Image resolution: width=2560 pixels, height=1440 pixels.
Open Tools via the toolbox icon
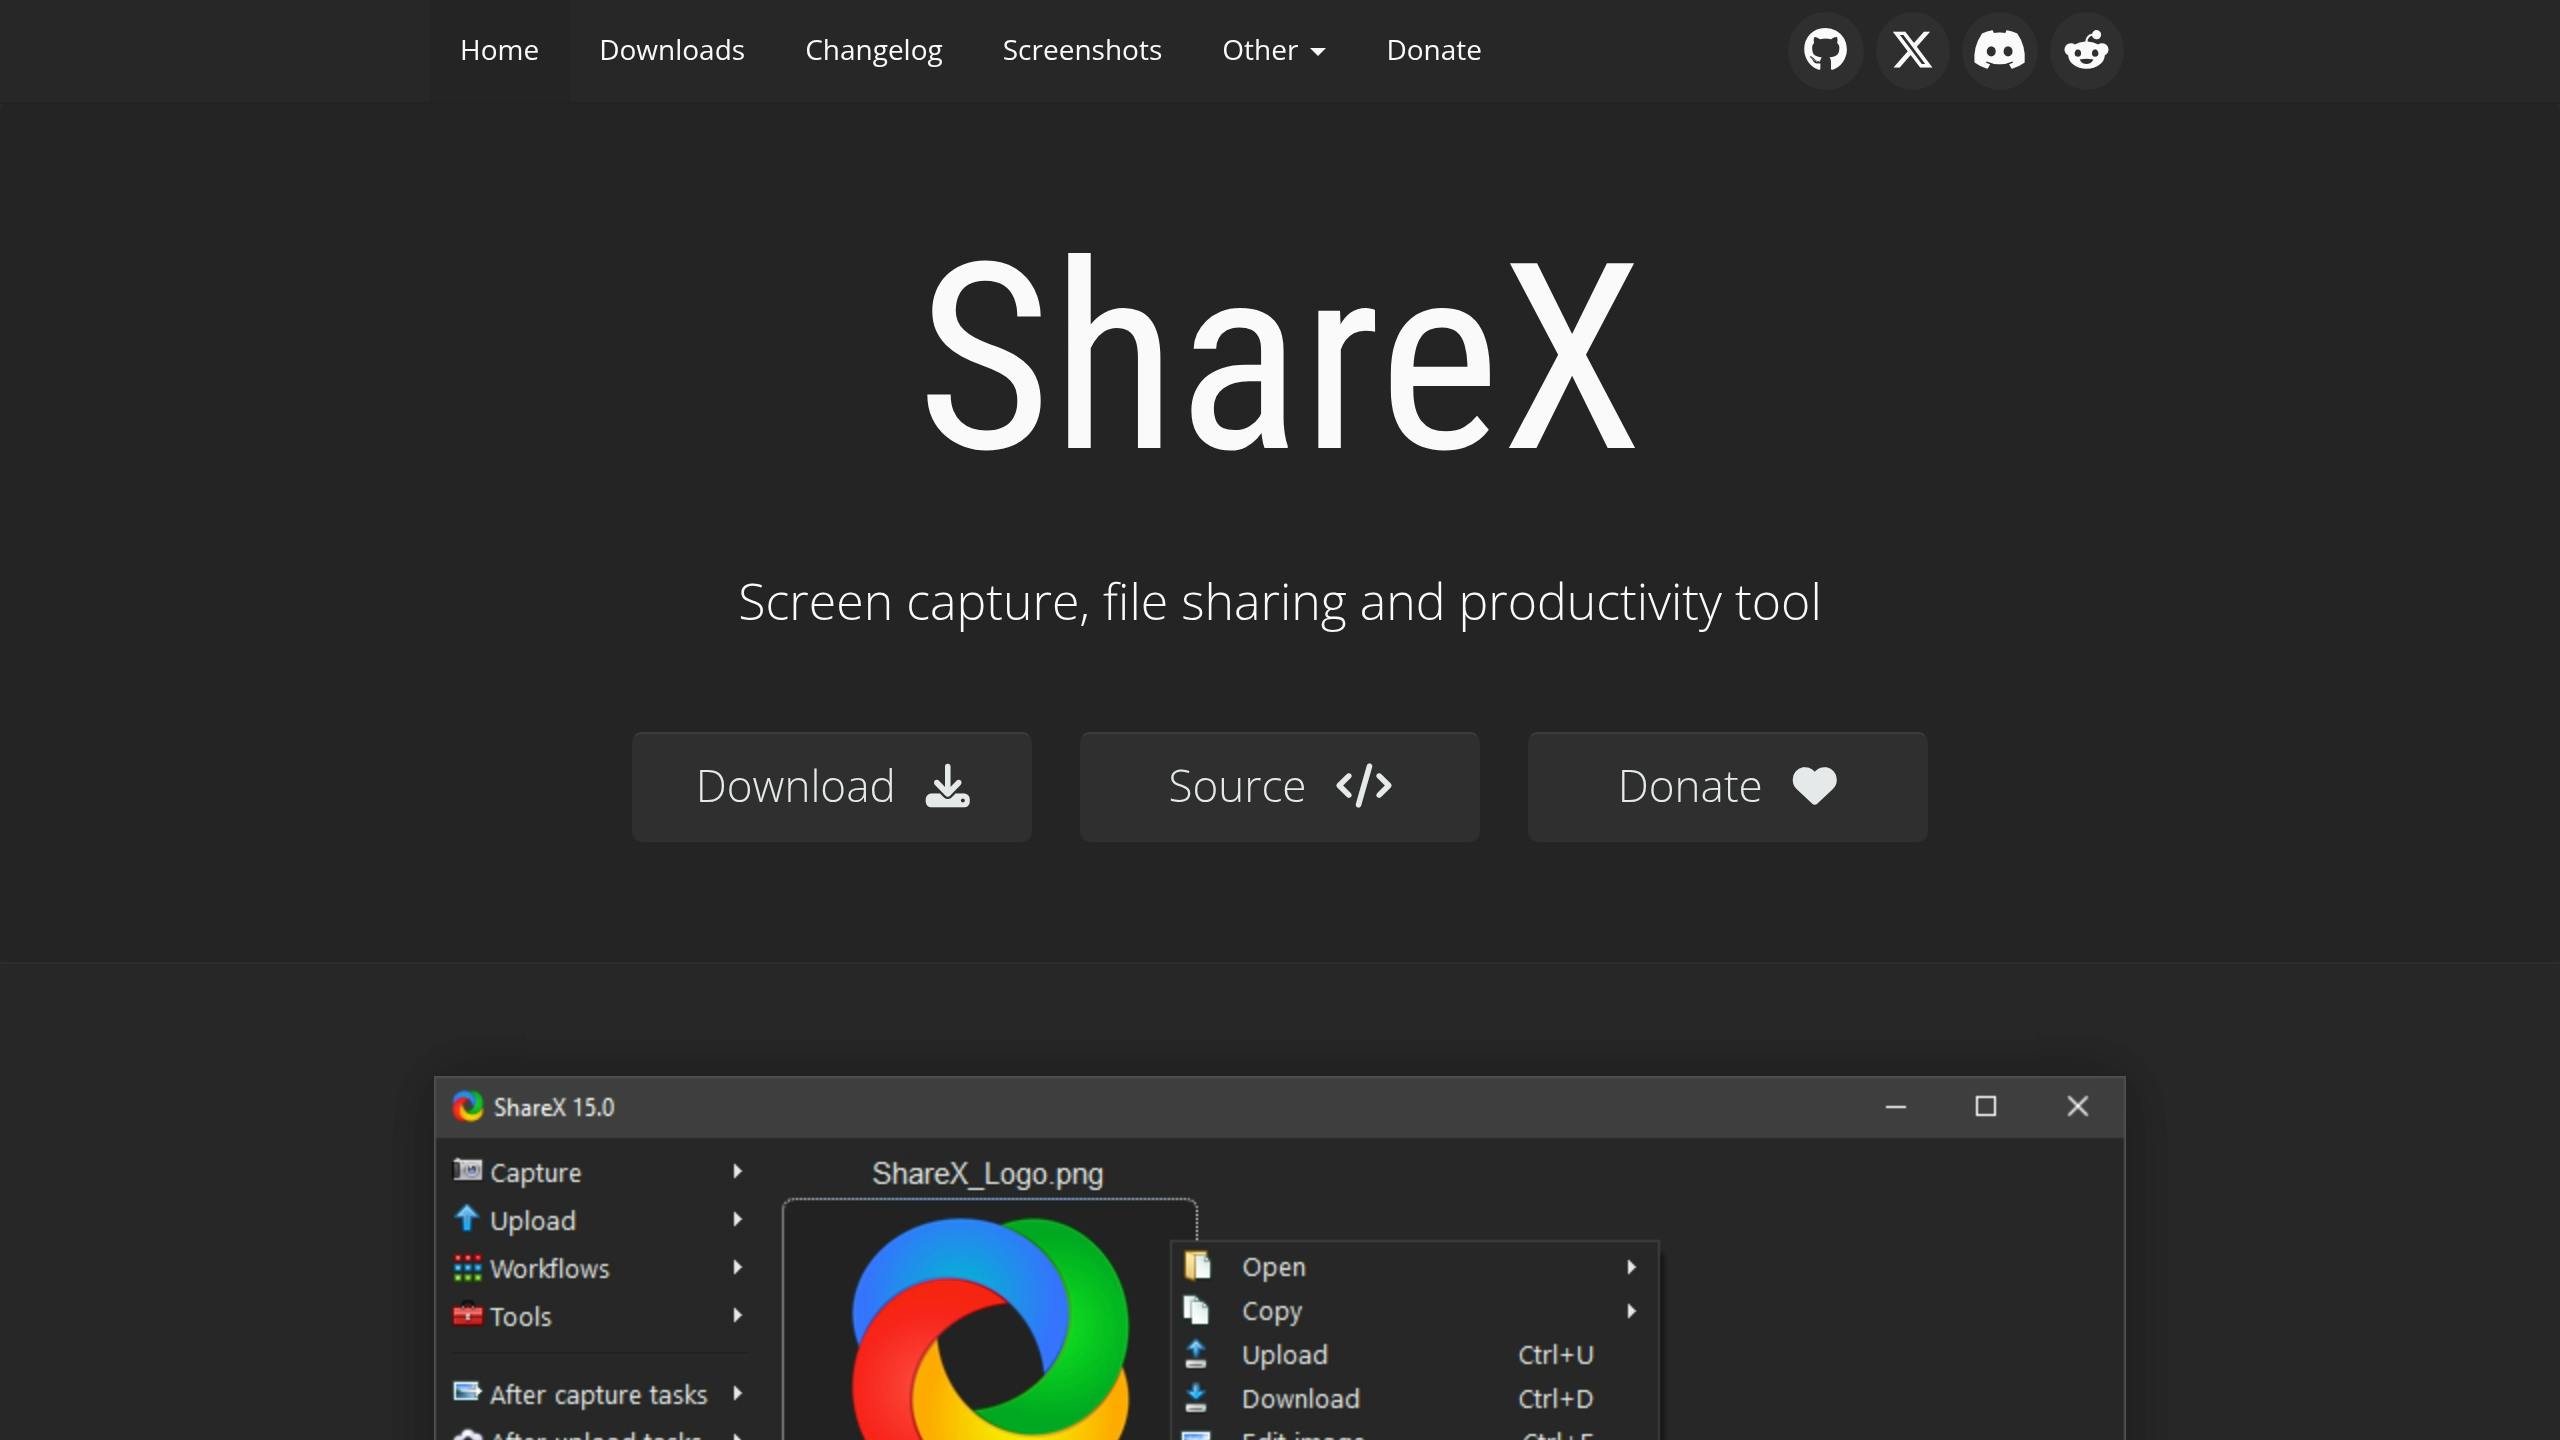tap(466, 1315)
